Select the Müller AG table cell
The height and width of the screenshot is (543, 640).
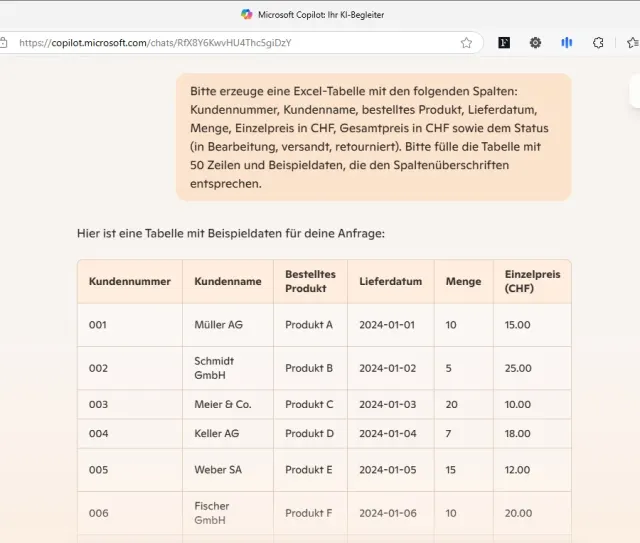(218, 325)
